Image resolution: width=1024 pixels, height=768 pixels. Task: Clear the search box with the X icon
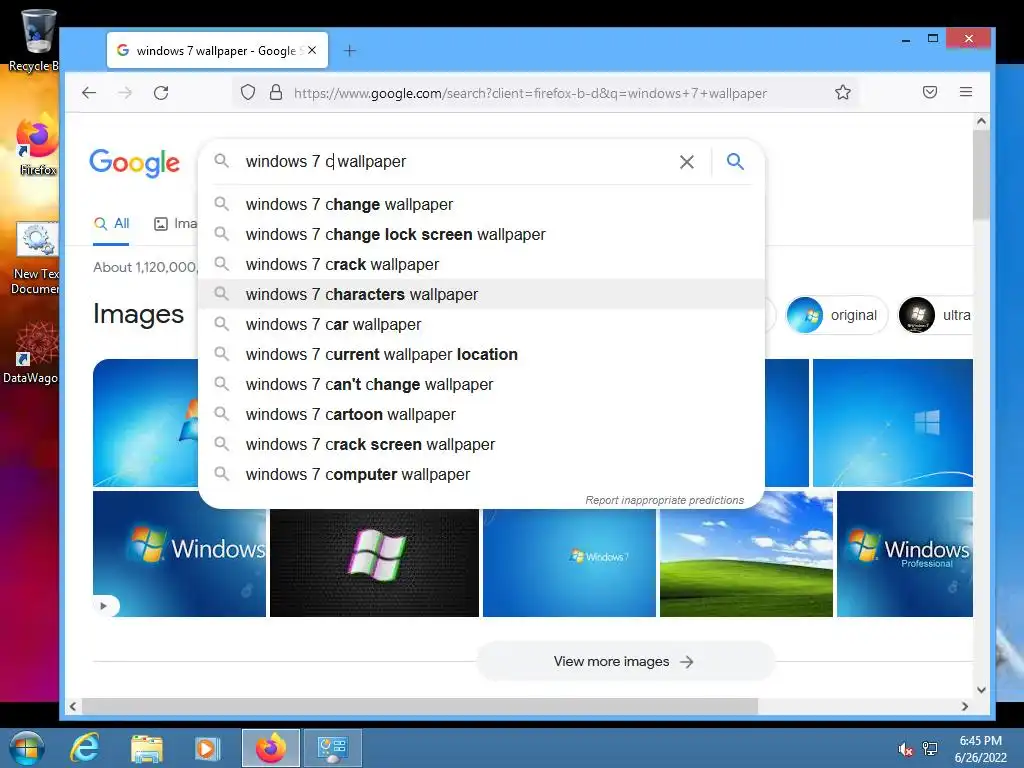[686, 162]
